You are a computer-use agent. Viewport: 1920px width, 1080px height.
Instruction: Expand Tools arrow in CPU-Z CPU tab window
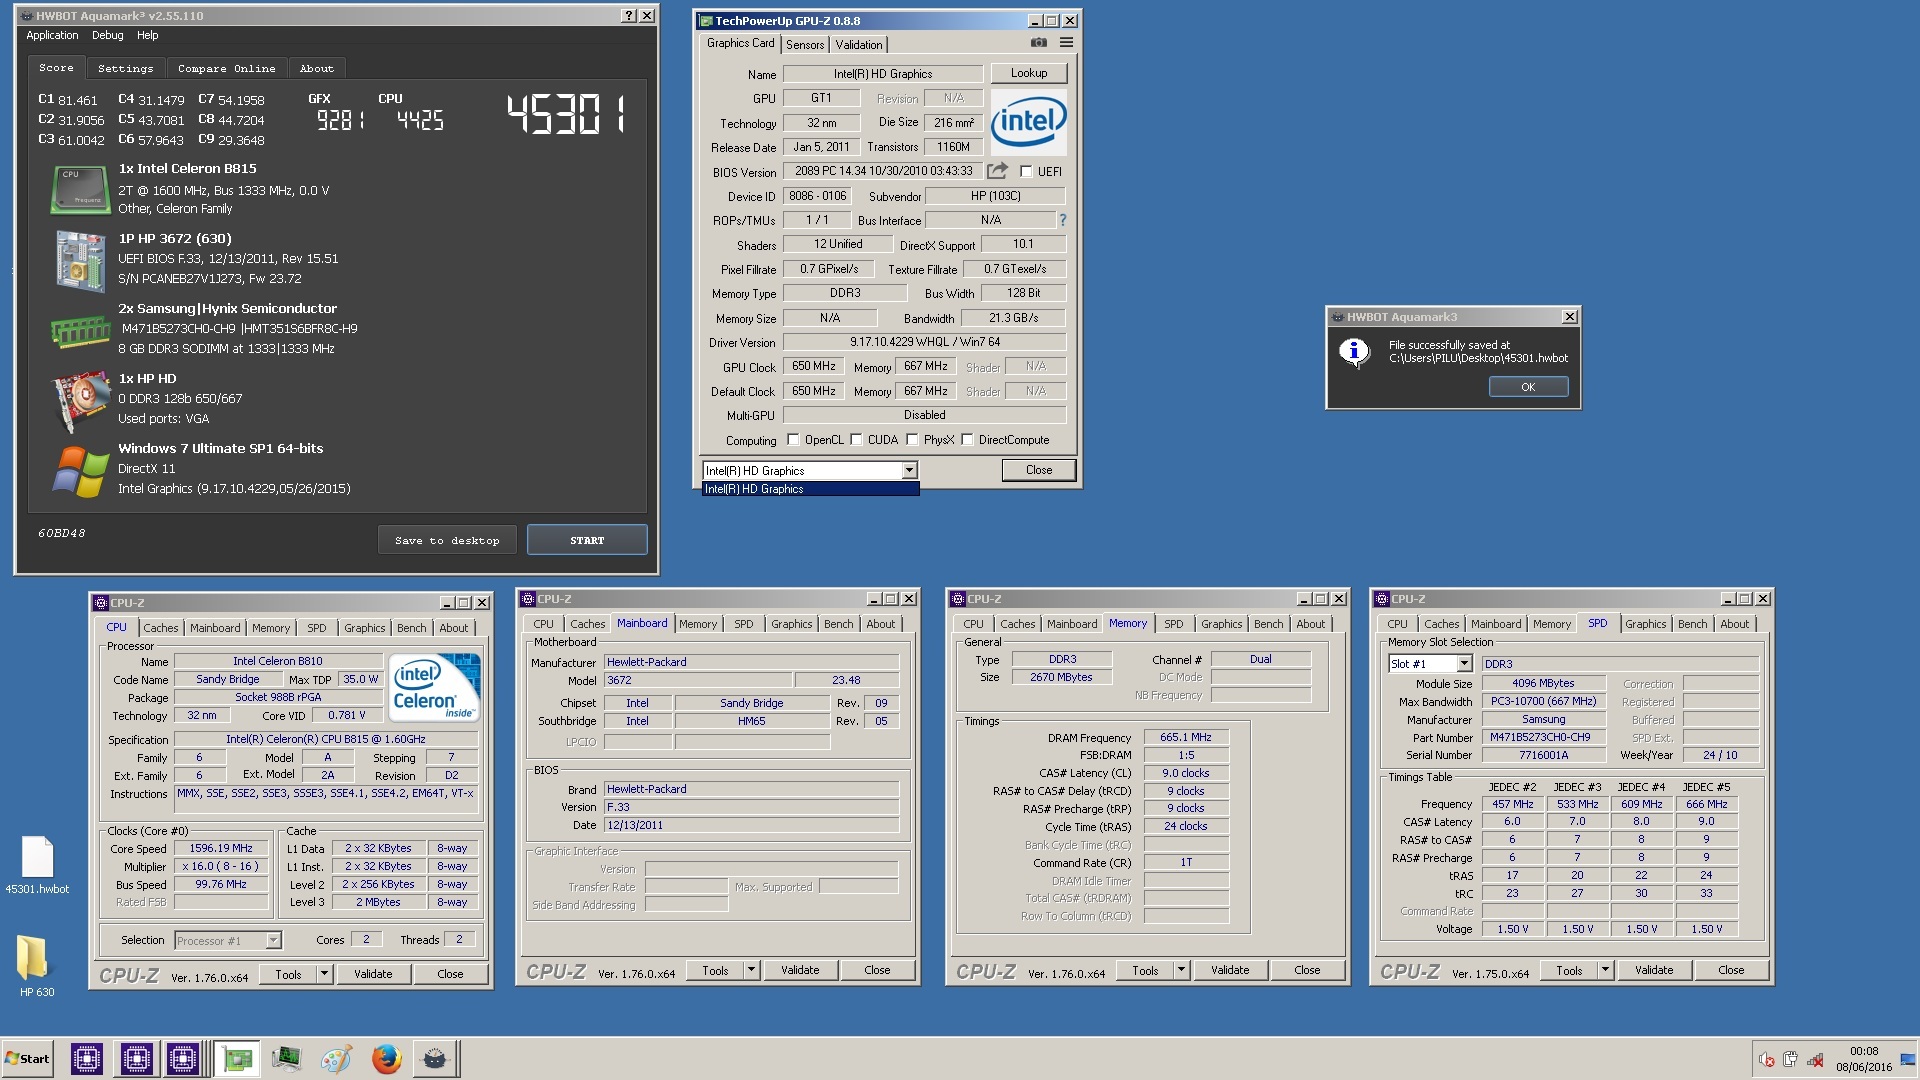pyautogui.click(x=324, y=974)
